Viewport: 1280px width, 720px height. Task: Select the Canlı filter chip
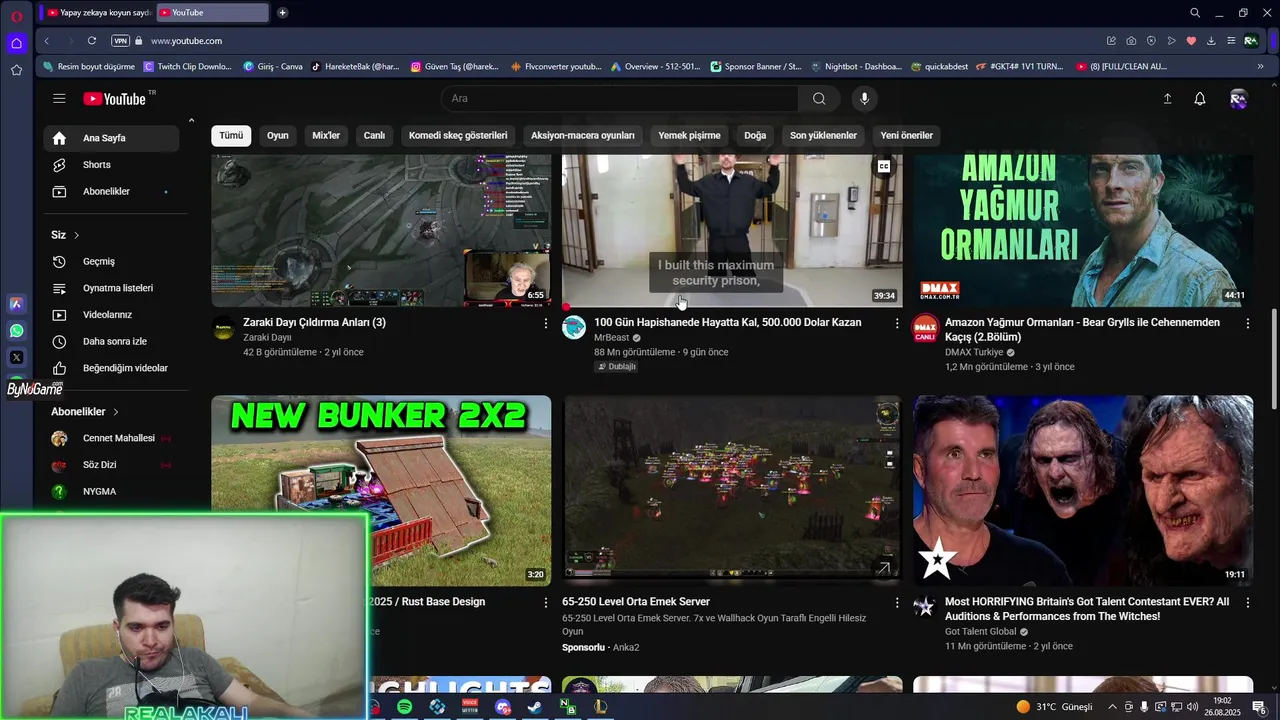(374, 136)
